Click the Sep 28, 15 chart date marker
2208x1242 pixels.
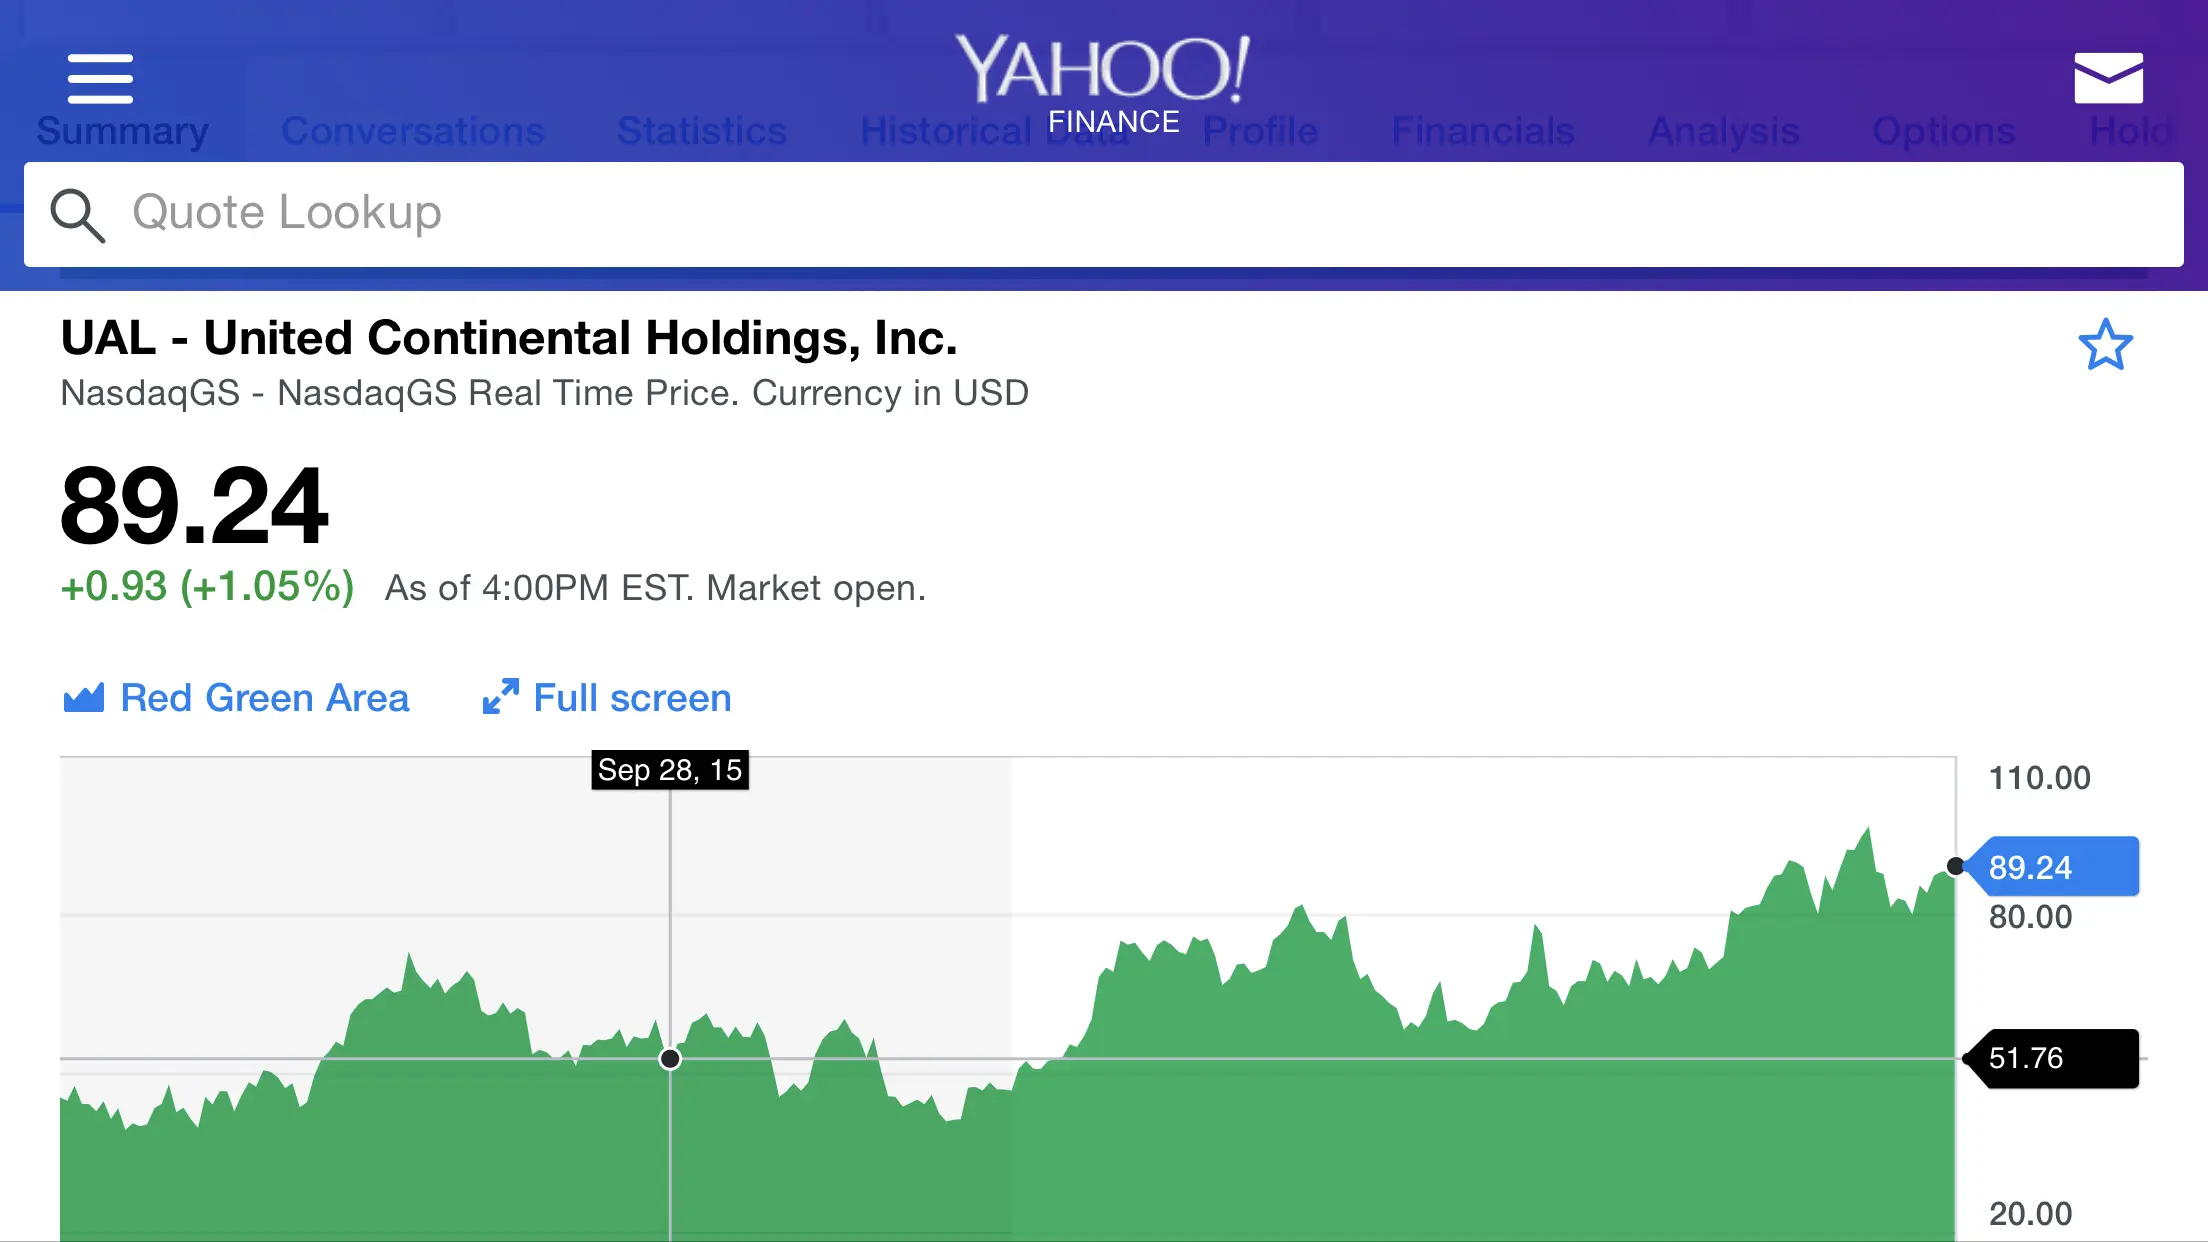pos(670,770)
